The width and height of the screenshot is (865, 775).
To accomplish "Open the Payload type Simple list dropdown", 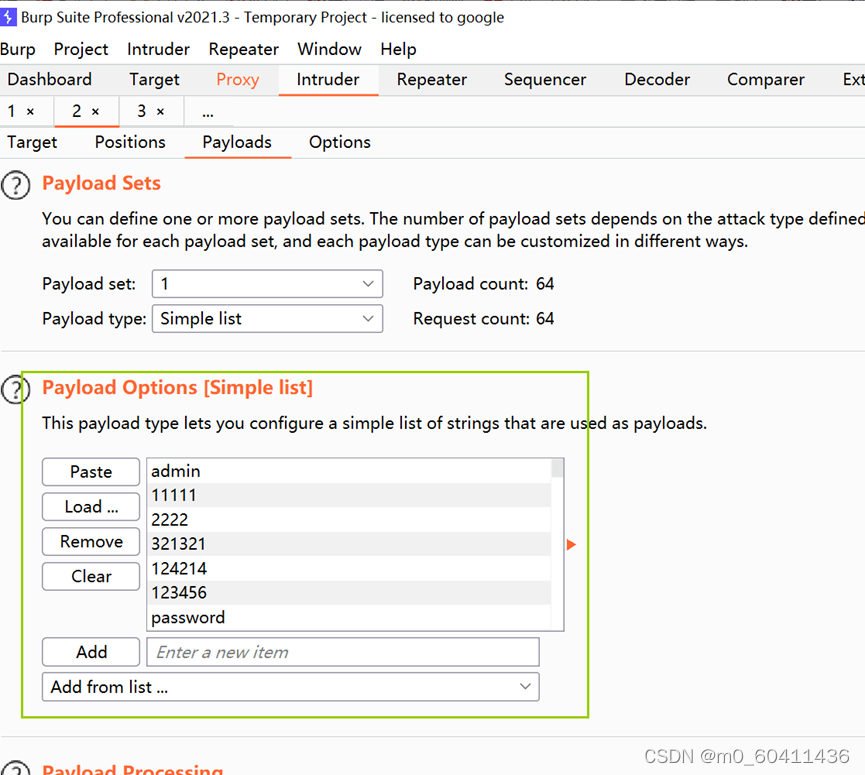I will pos(268,318).
